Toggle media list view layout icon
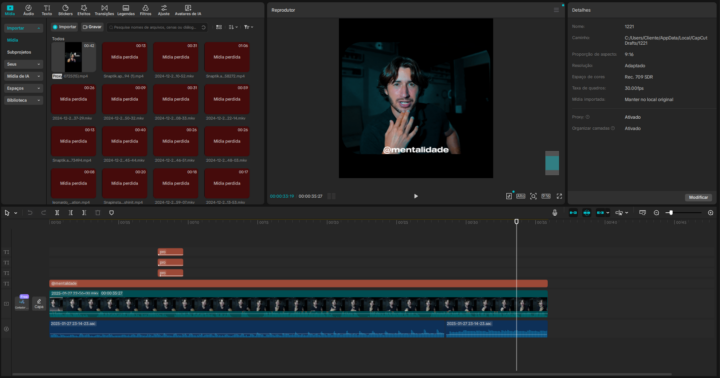 pos(219,27)
